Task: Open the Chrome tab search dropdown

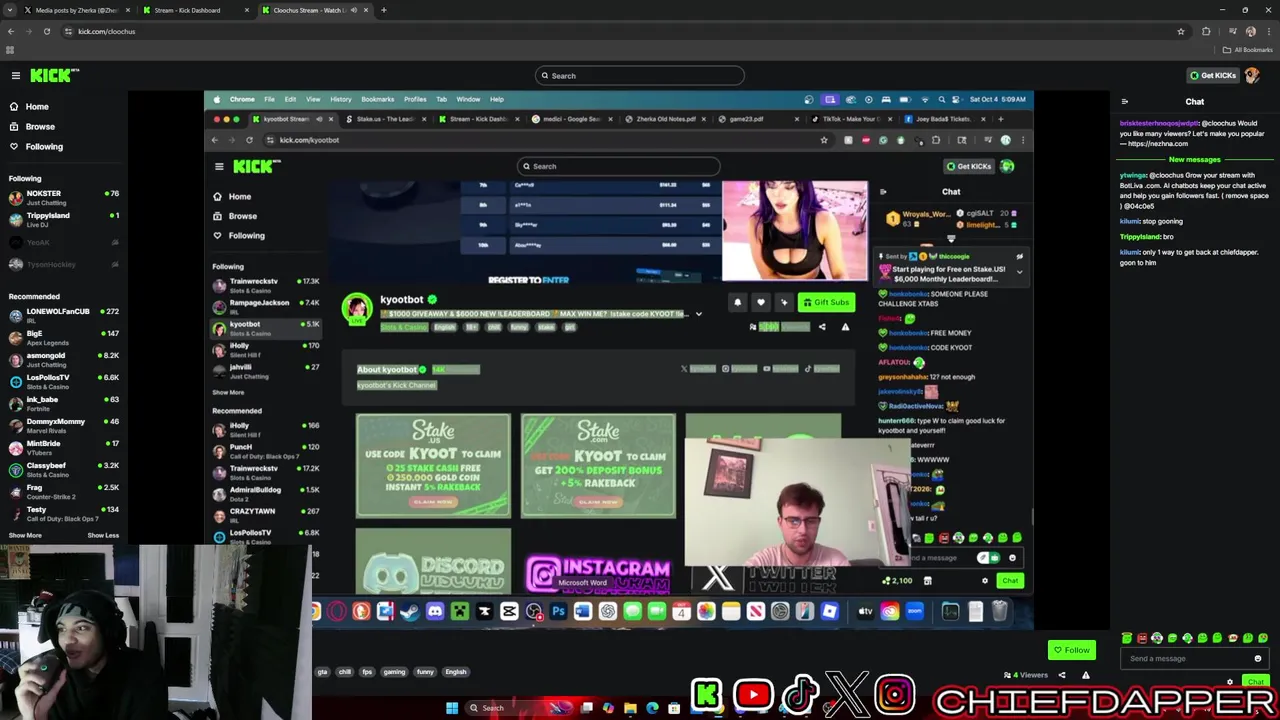Action: pos(10,10)
